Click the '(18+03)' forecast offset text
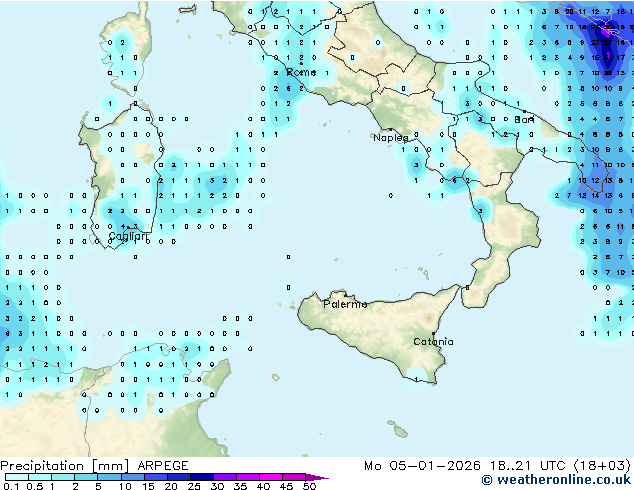 click(602, 466)
